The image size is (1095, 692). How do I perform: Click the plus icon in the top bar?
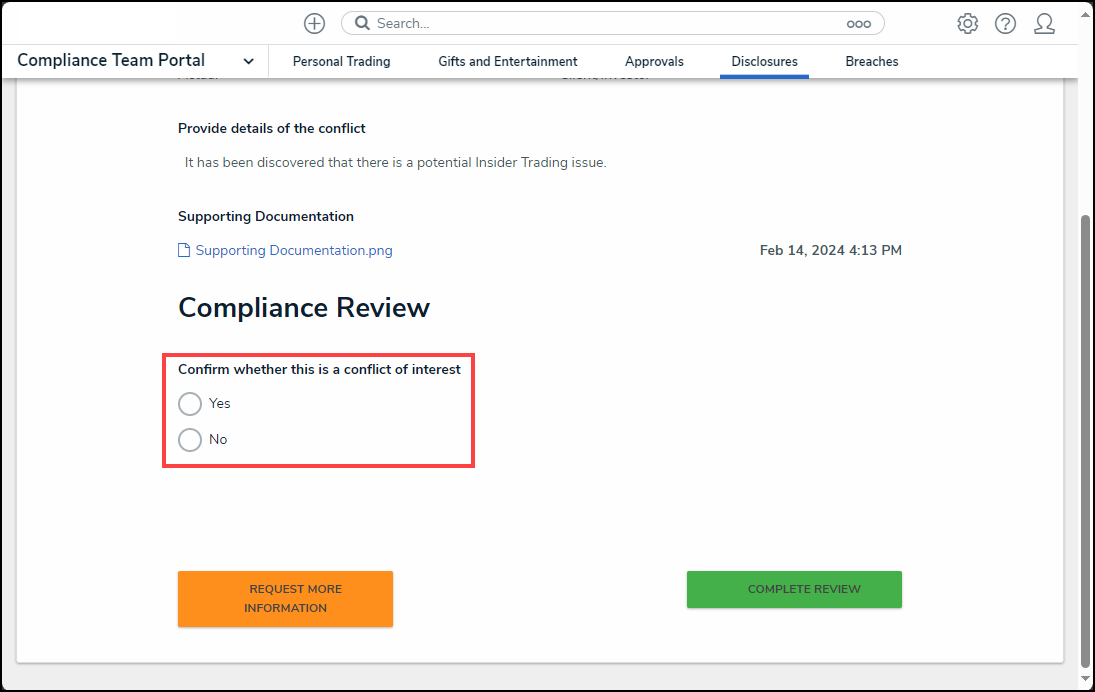click(314, 23)
